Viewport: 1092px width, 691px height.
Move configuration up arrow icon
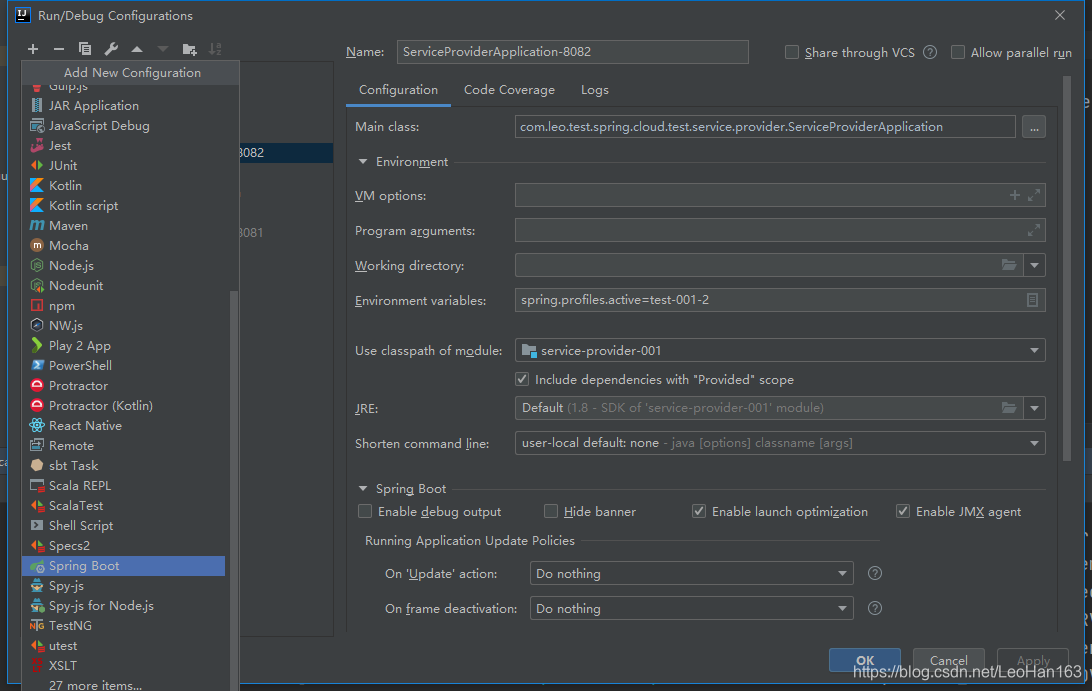[x=136, y=49]
